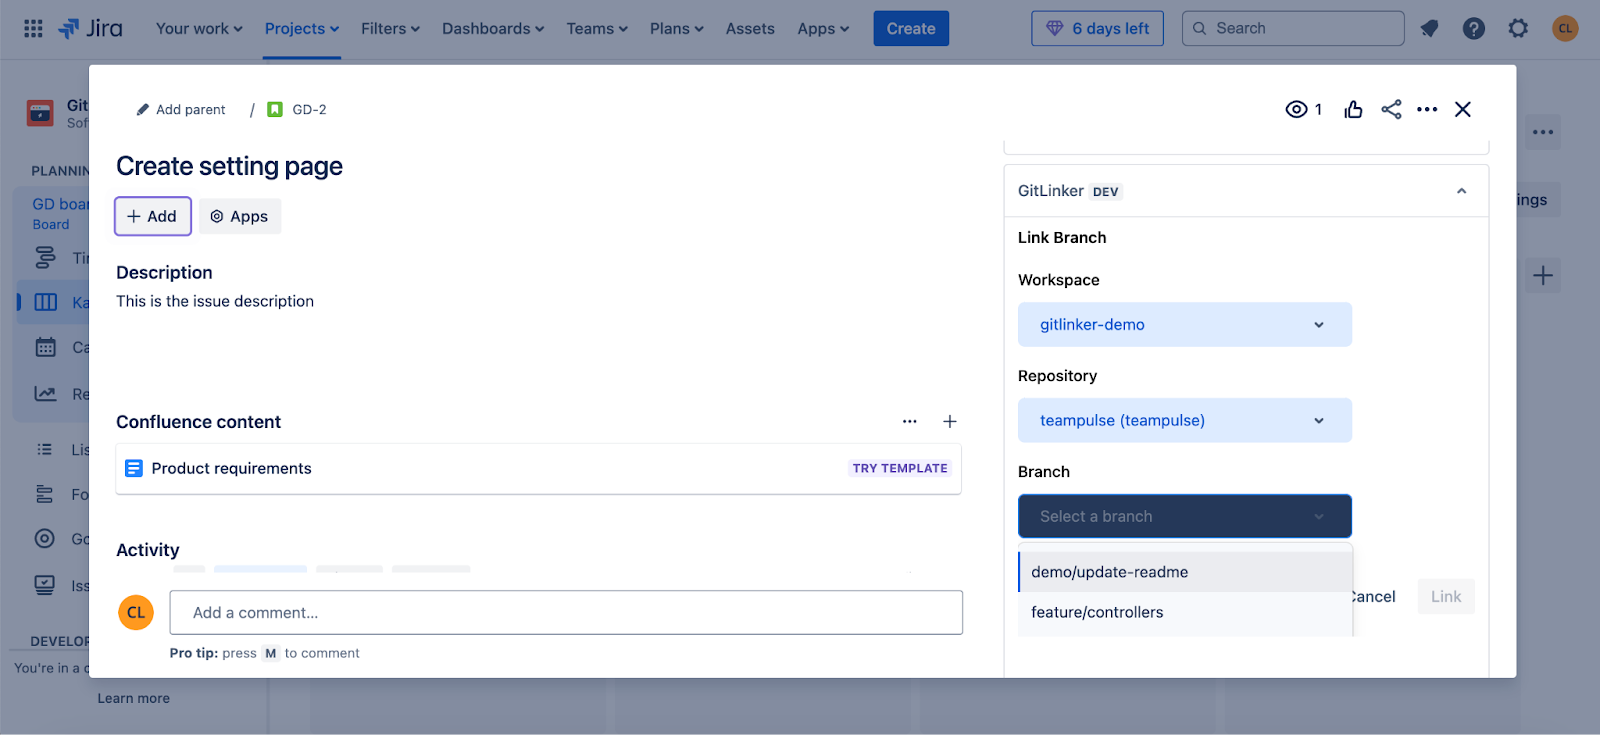Open the issue actions ellipsis menu
The height and width of the screenshot is (735, 1600).
pyautogui.click(x=1427, y=110)
